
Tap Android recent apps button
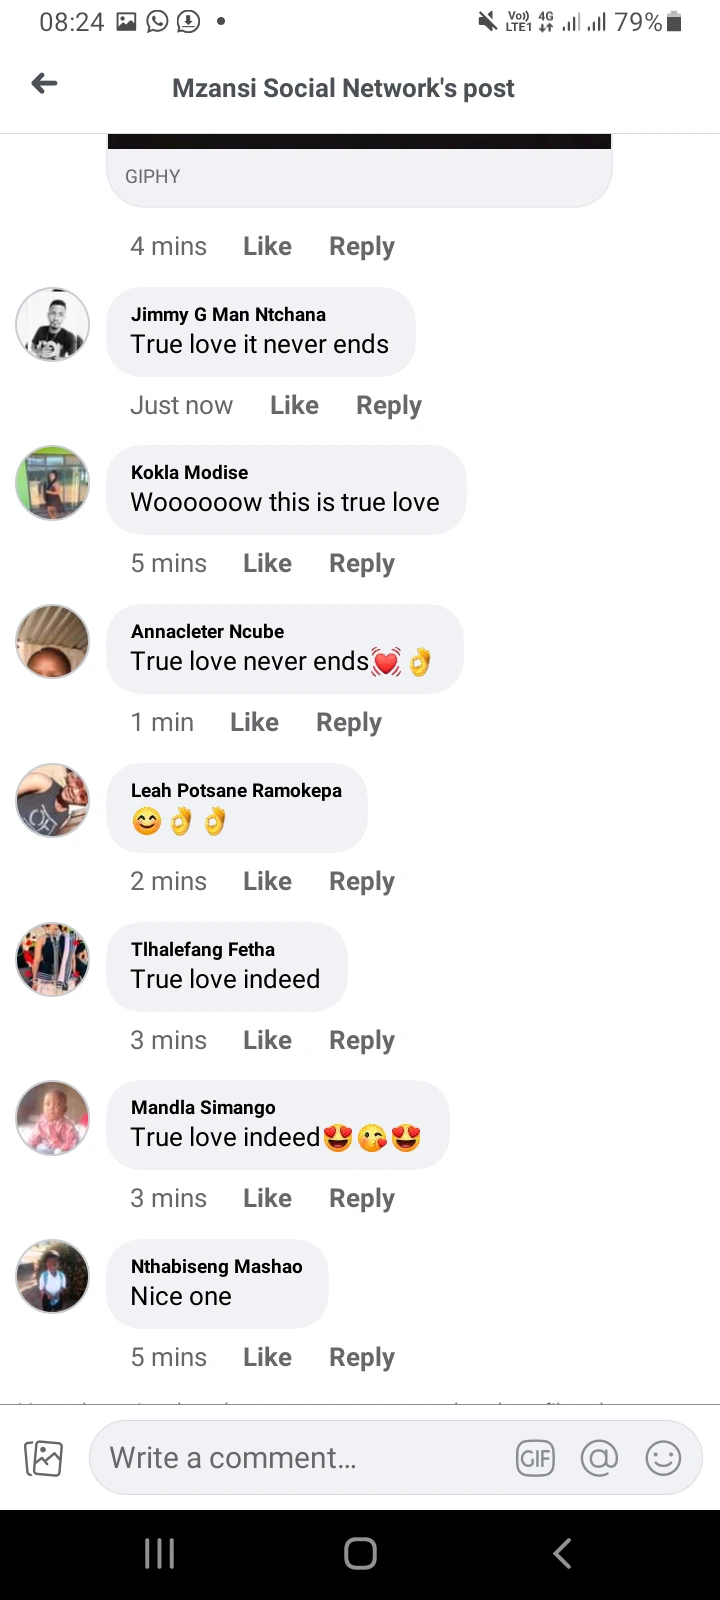160,1553
